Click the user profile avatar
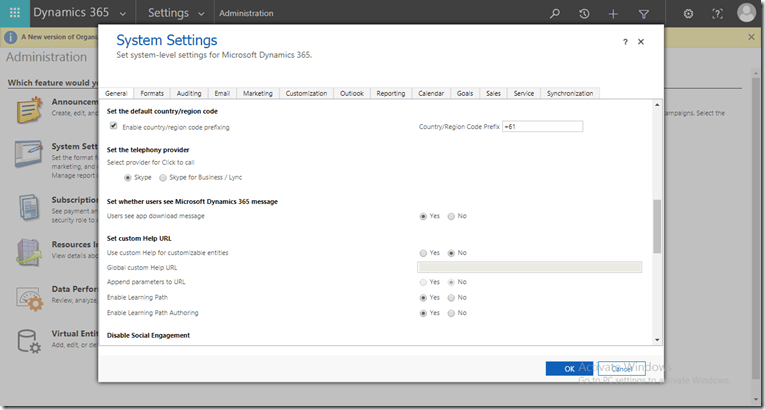765x410 pixels. [x=746, y=13]
